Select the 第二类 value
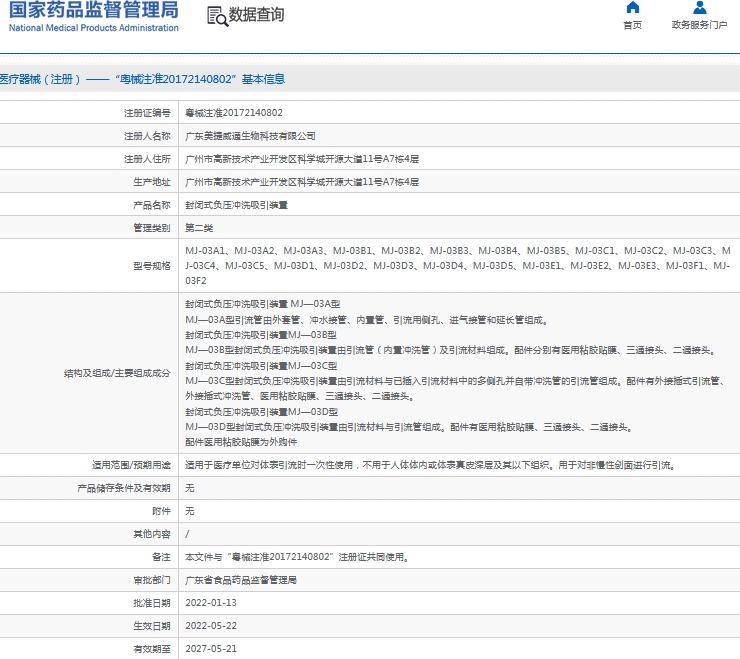The width and height of the screenshot is (740, 659). (x=199, y=228)
